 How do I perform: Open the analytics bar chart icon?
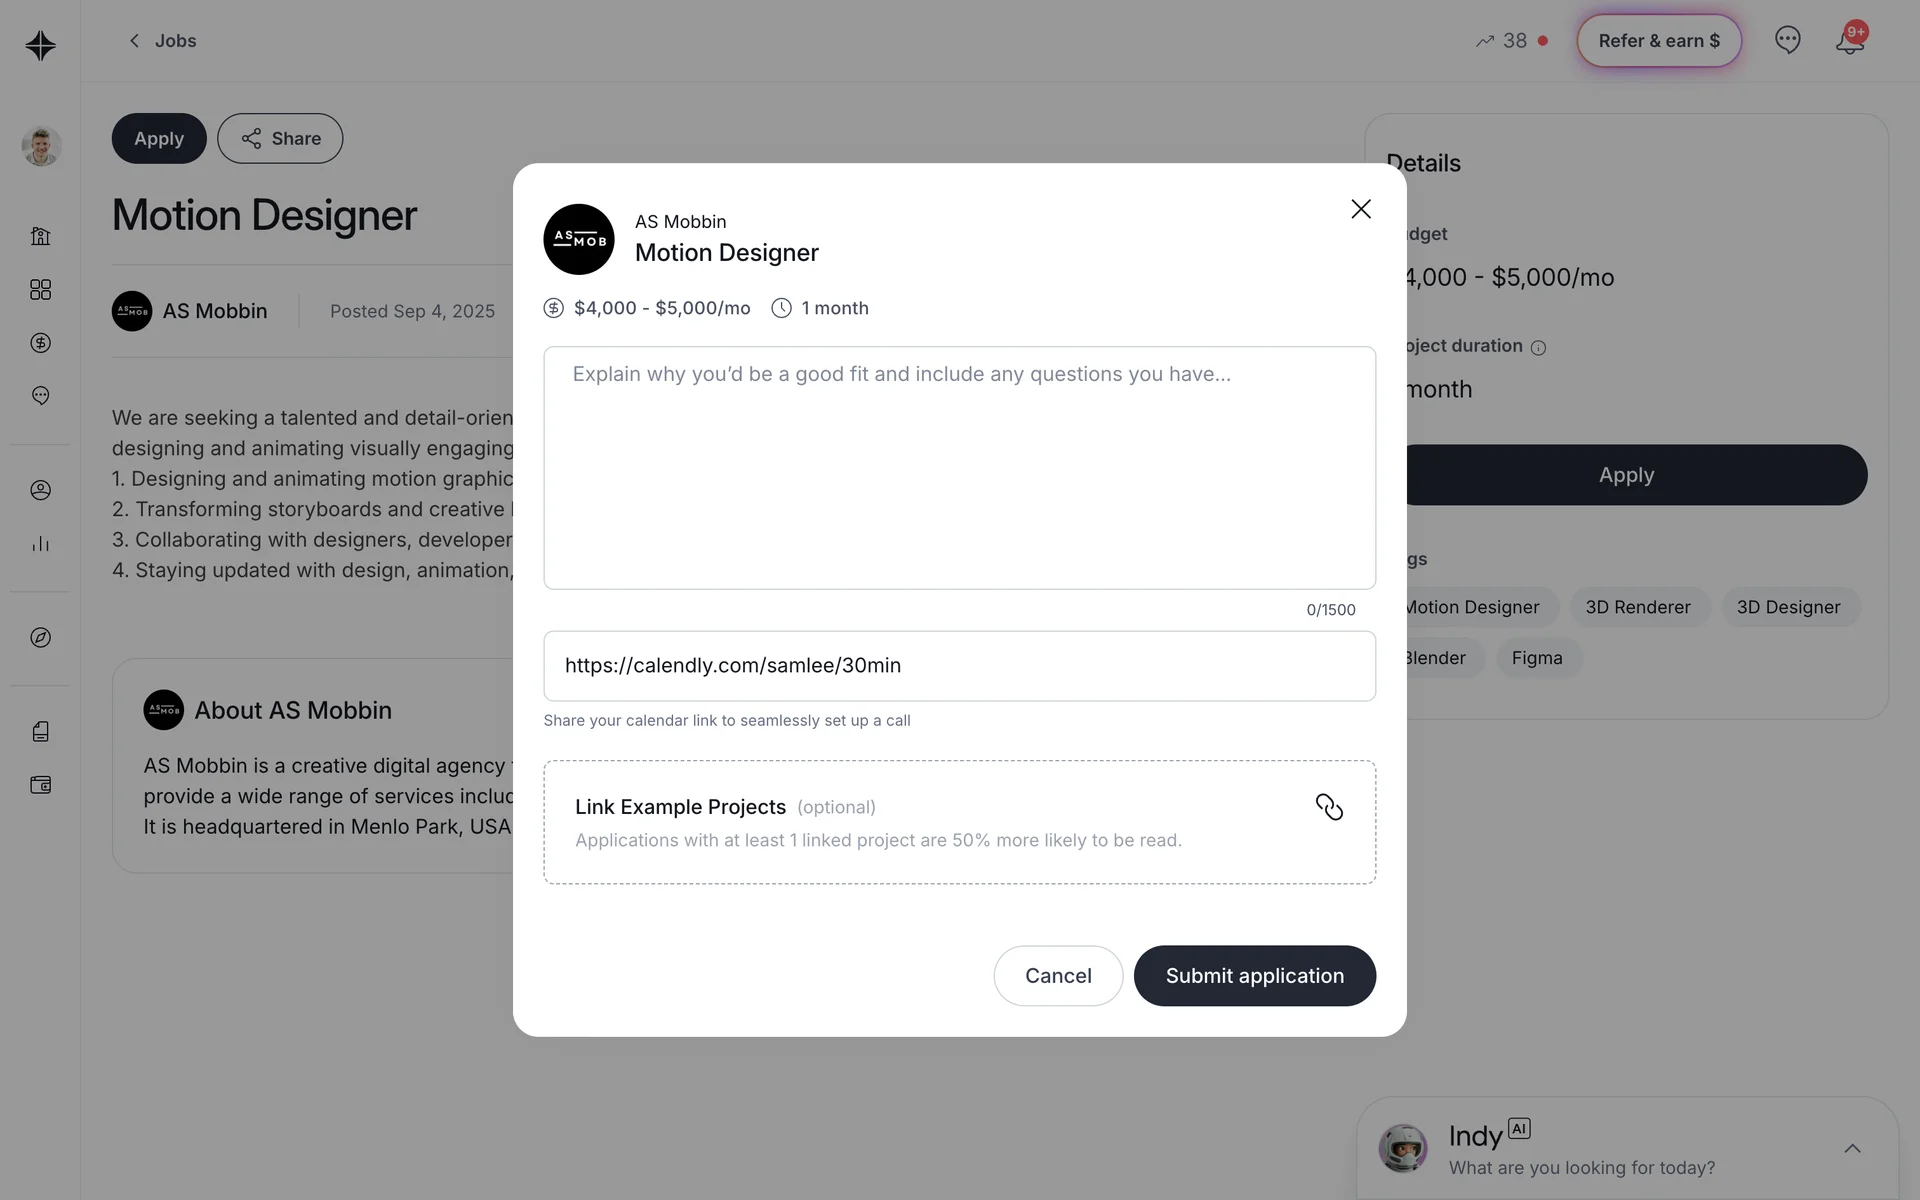coord(40,544)
